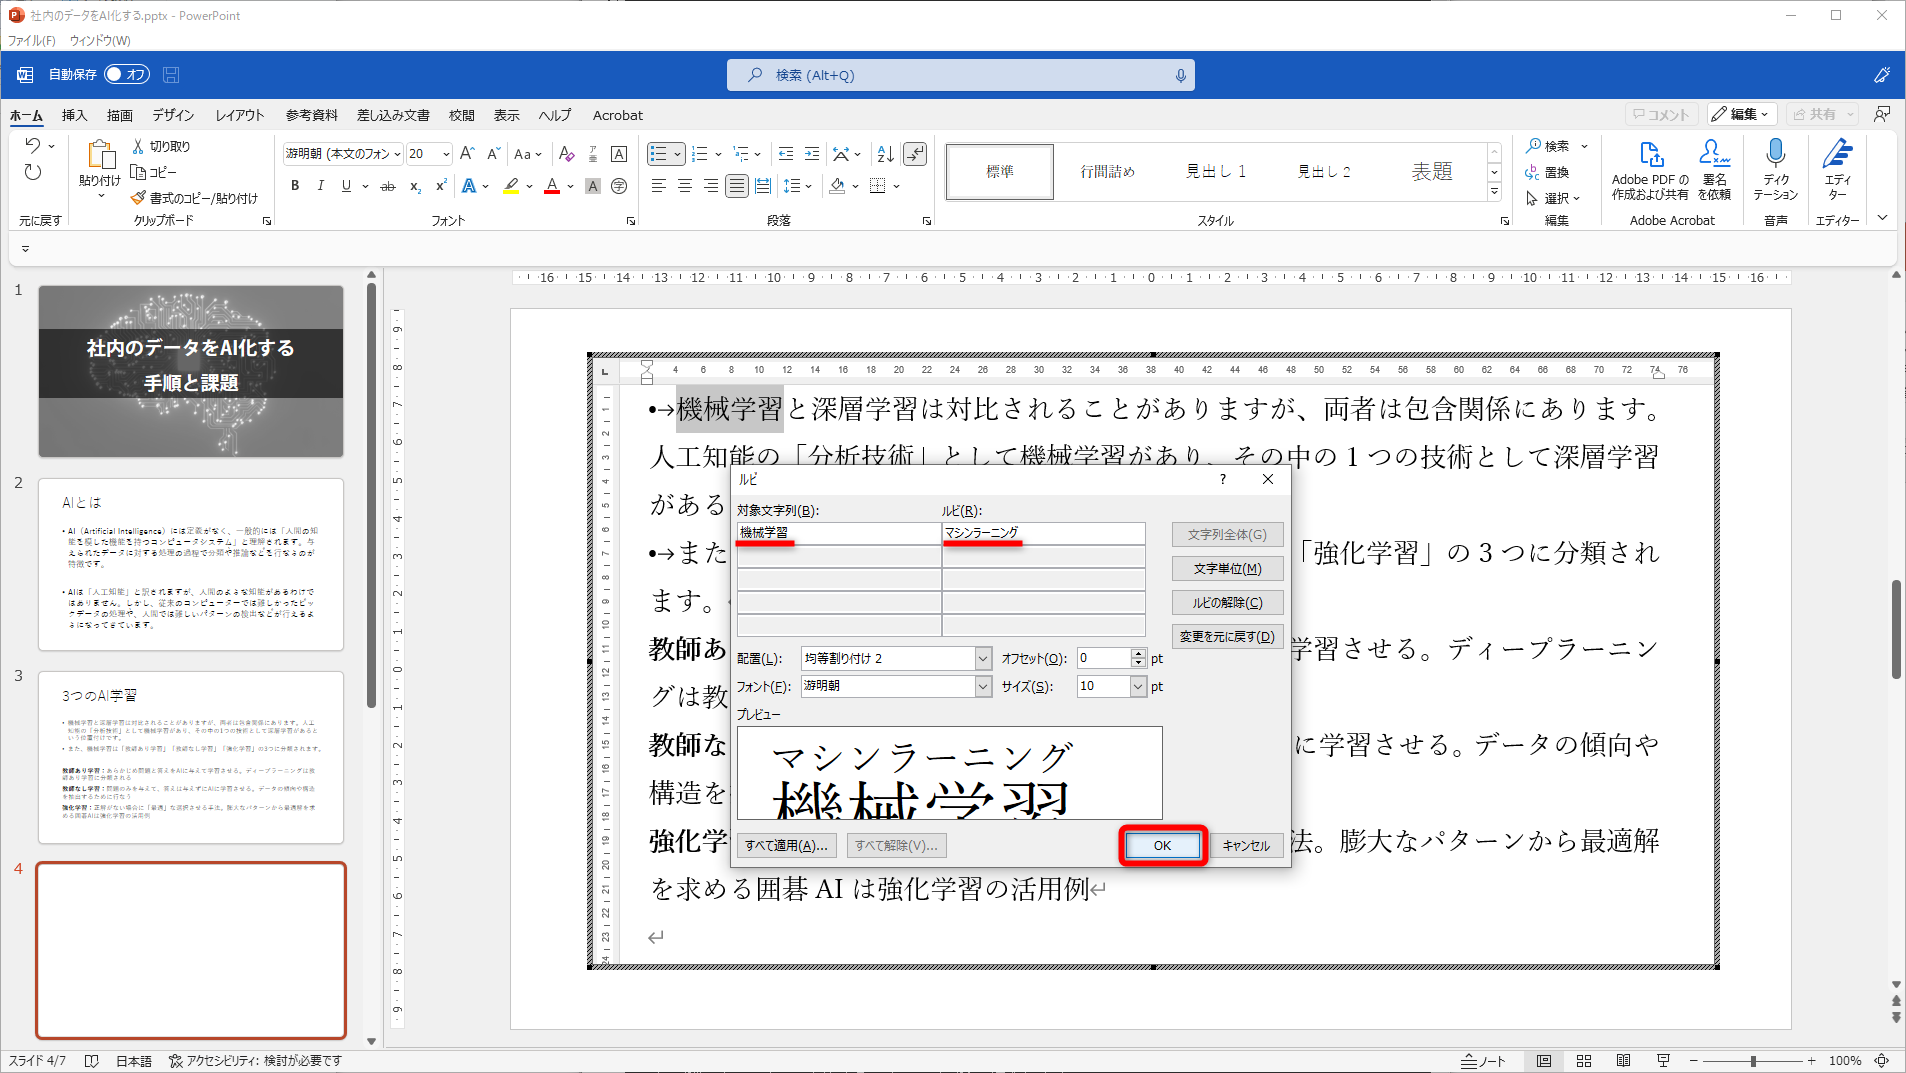Viewport: 1906px width, 1073px height.
Task: Apply bold formatting from the Font group
Action: click(294, 186)
